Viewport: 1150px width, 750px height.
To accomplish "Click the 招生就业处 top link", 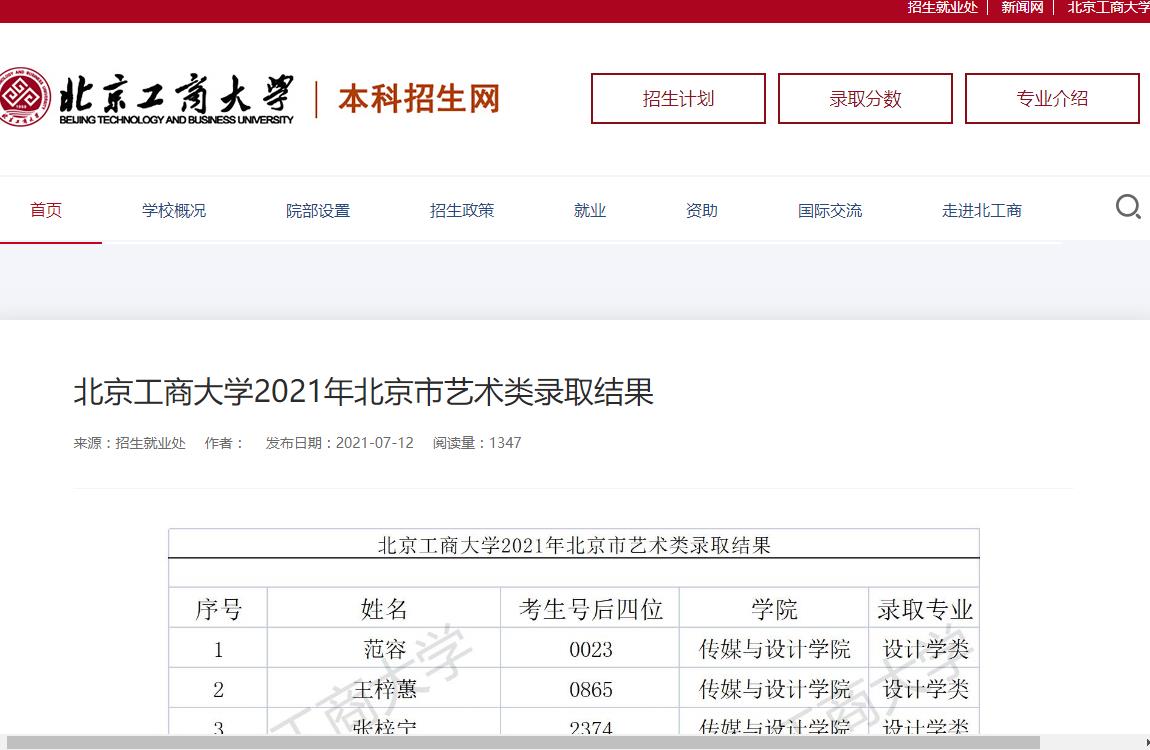I will tap(942, 8).
